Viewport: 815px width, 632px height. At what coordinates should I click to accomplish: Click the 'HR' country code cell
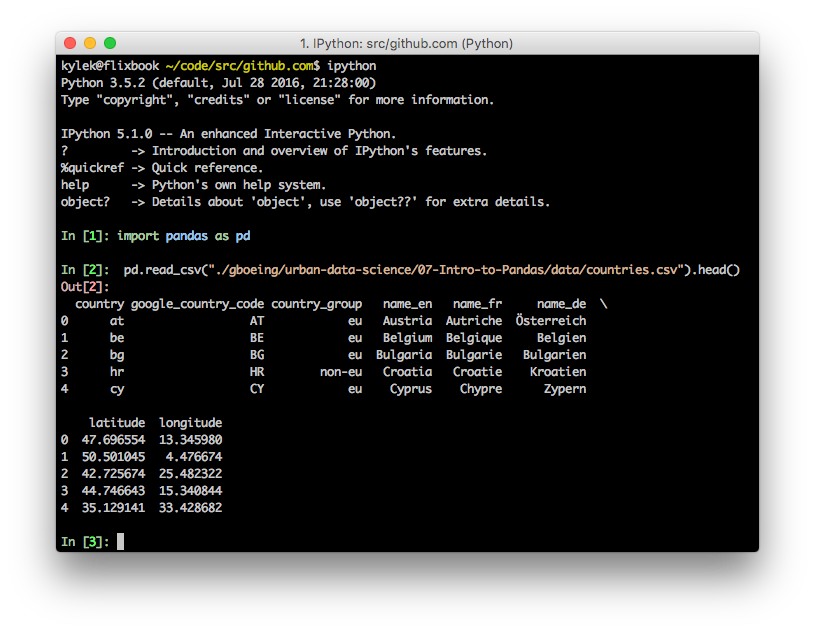pyautogui.click(x=257, y=372)
